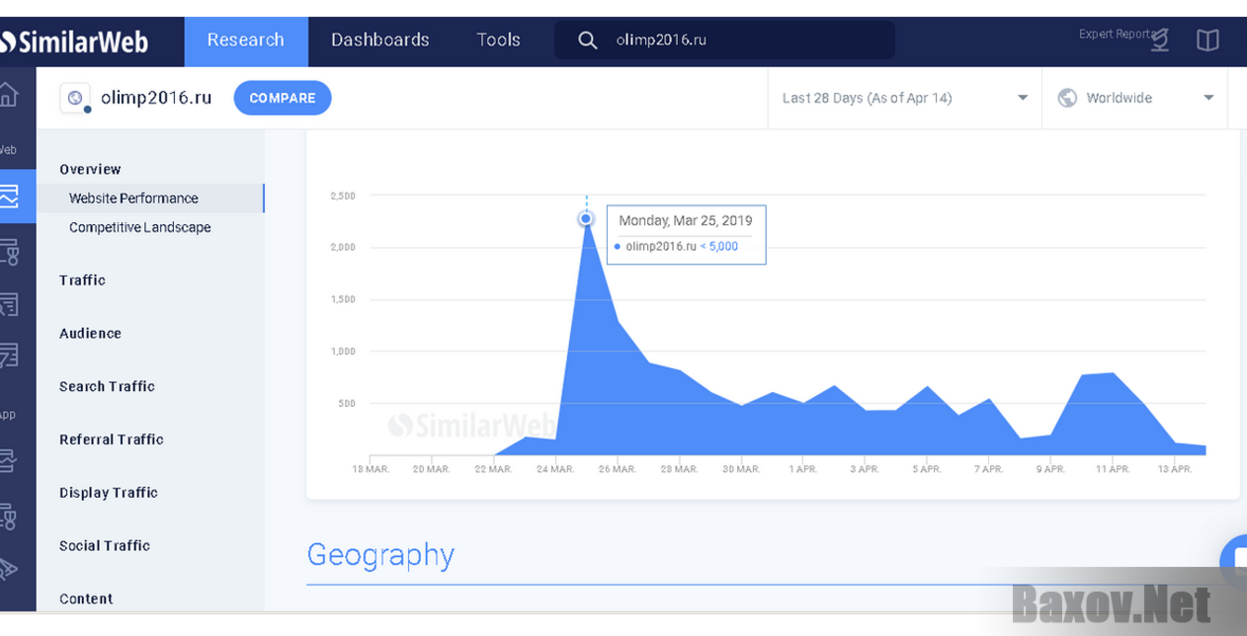Click the '28 MAR.' x-axis label
1247x636 pixels.
tap(680, 469)
